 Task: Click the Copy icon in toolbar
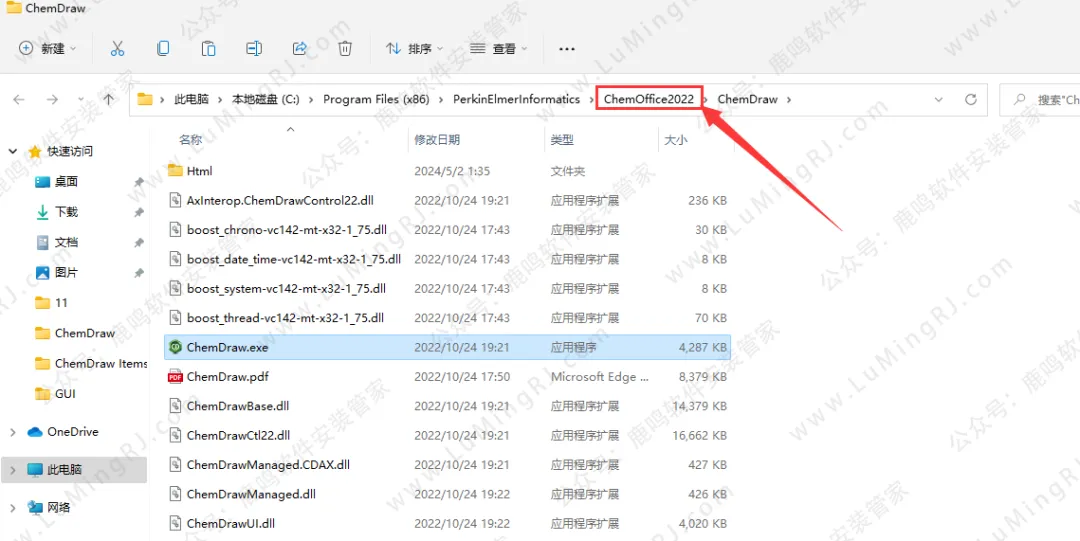163,48
